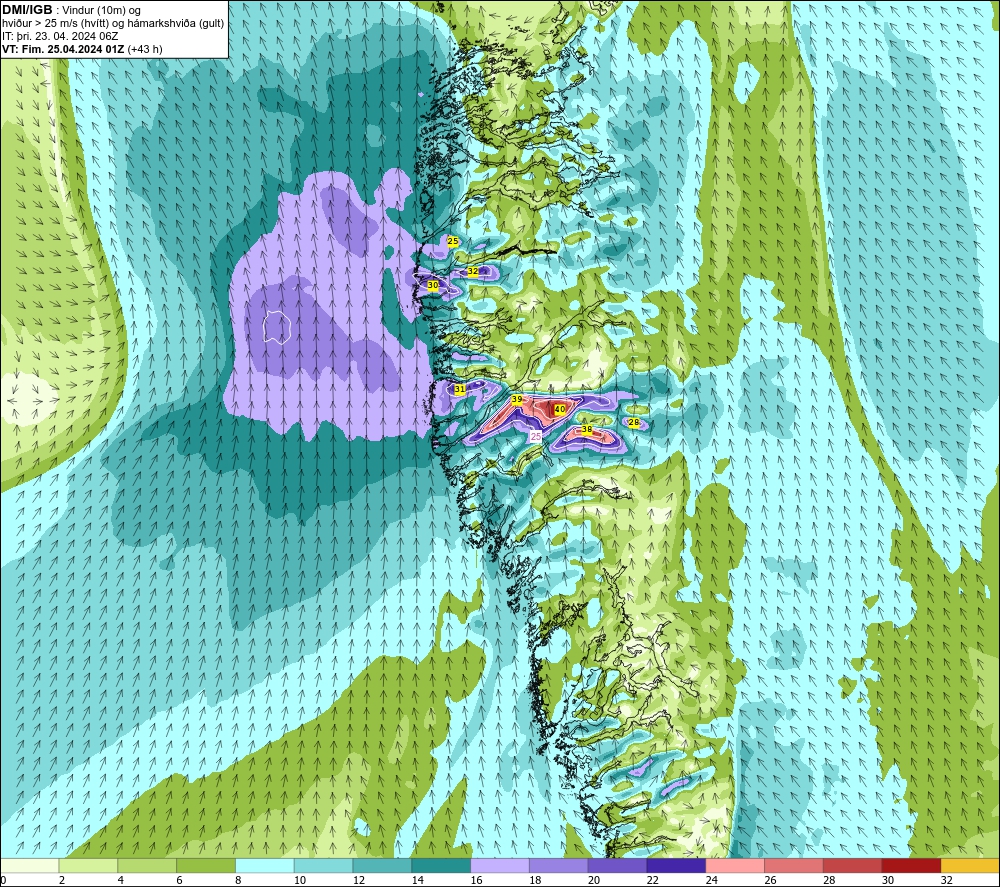Choose the 6–8 m/s olive green legend swatch

point(206,865)
